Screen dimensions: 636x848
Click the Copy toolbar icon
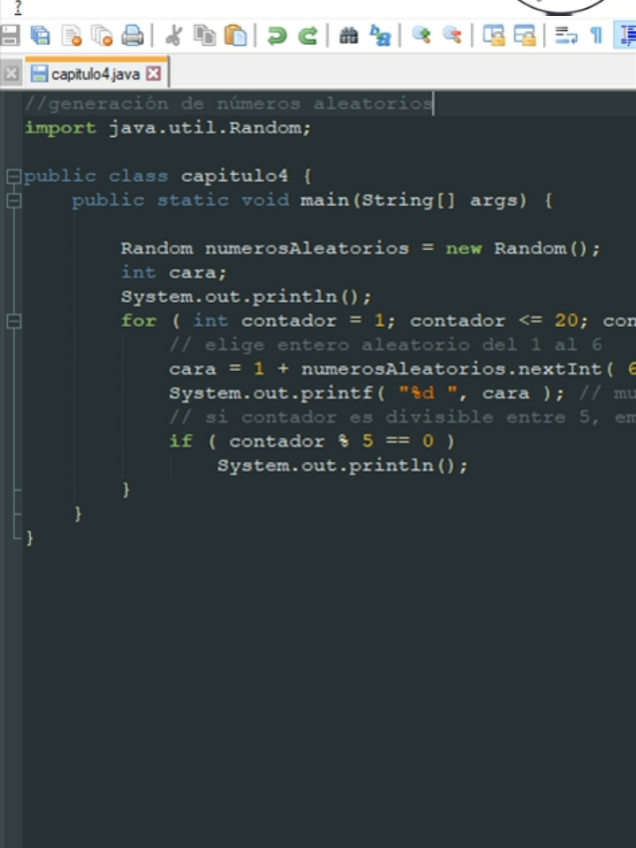tap(204, 36)
